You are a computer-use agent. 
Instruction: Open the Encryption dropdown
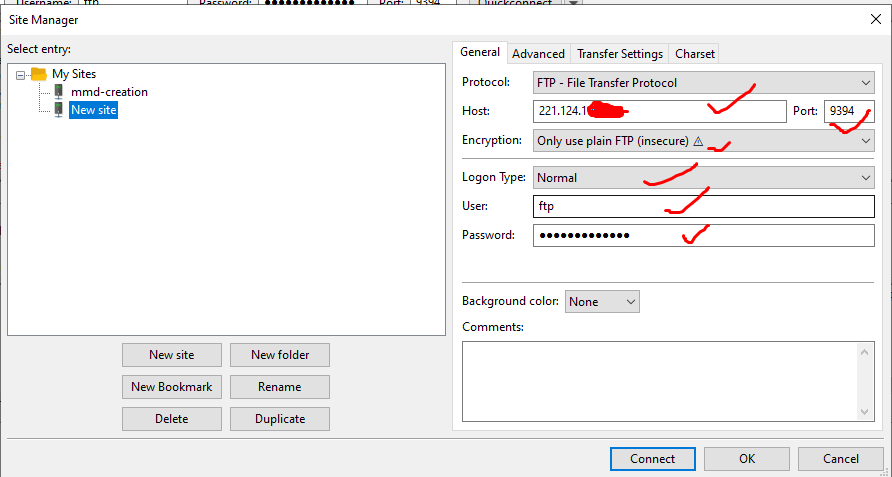point(703,141)
